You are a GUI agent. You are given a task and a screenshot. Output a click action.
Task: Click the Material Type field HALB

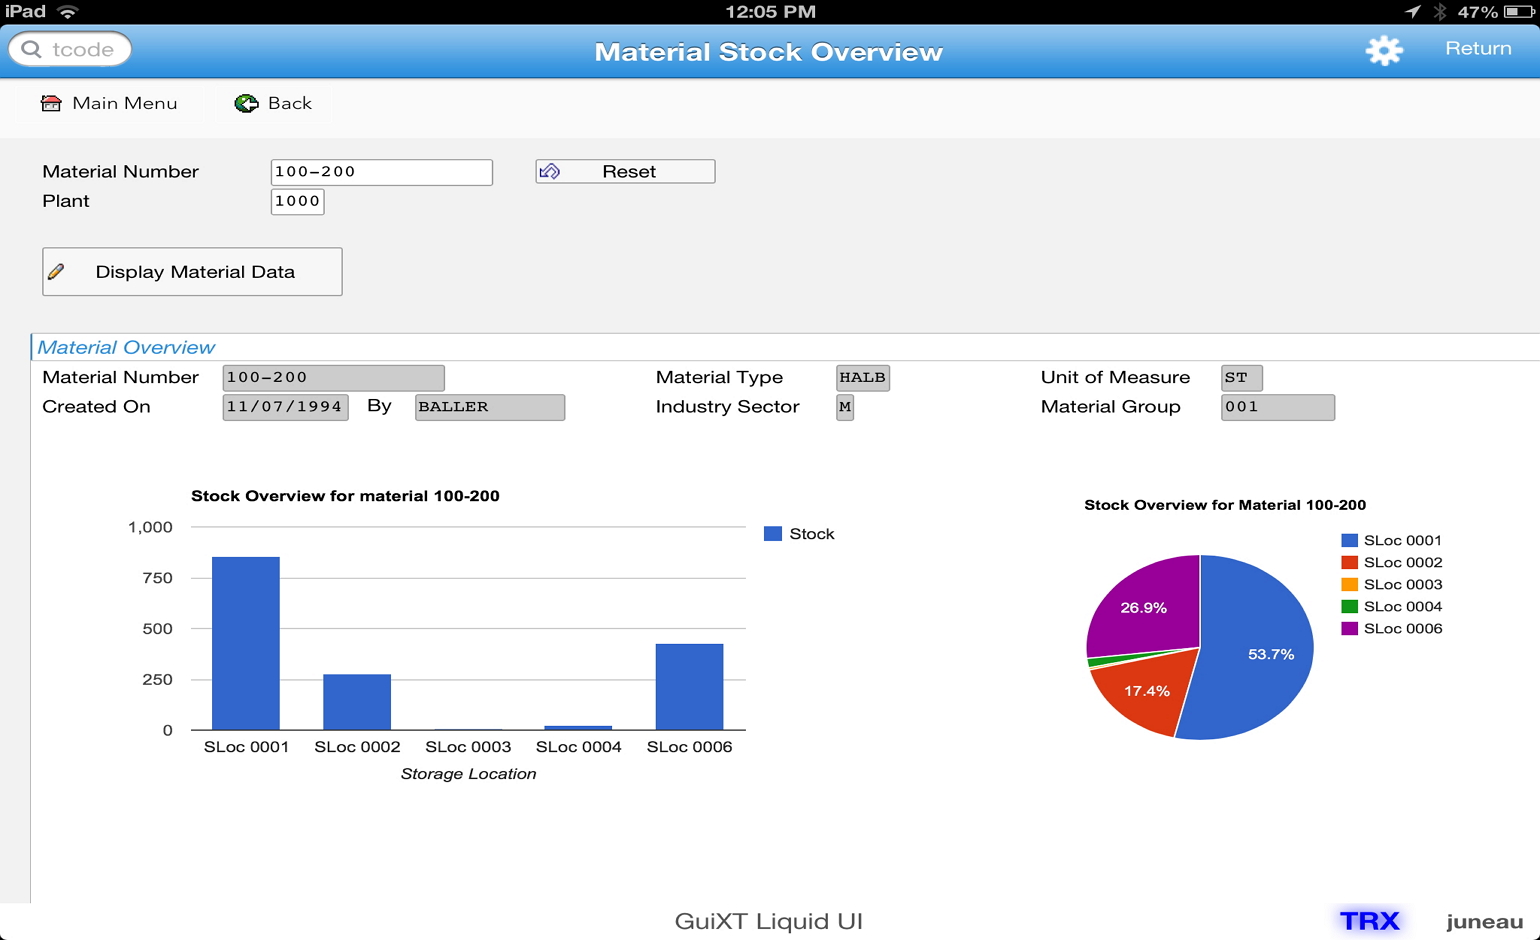coord(862,377)
